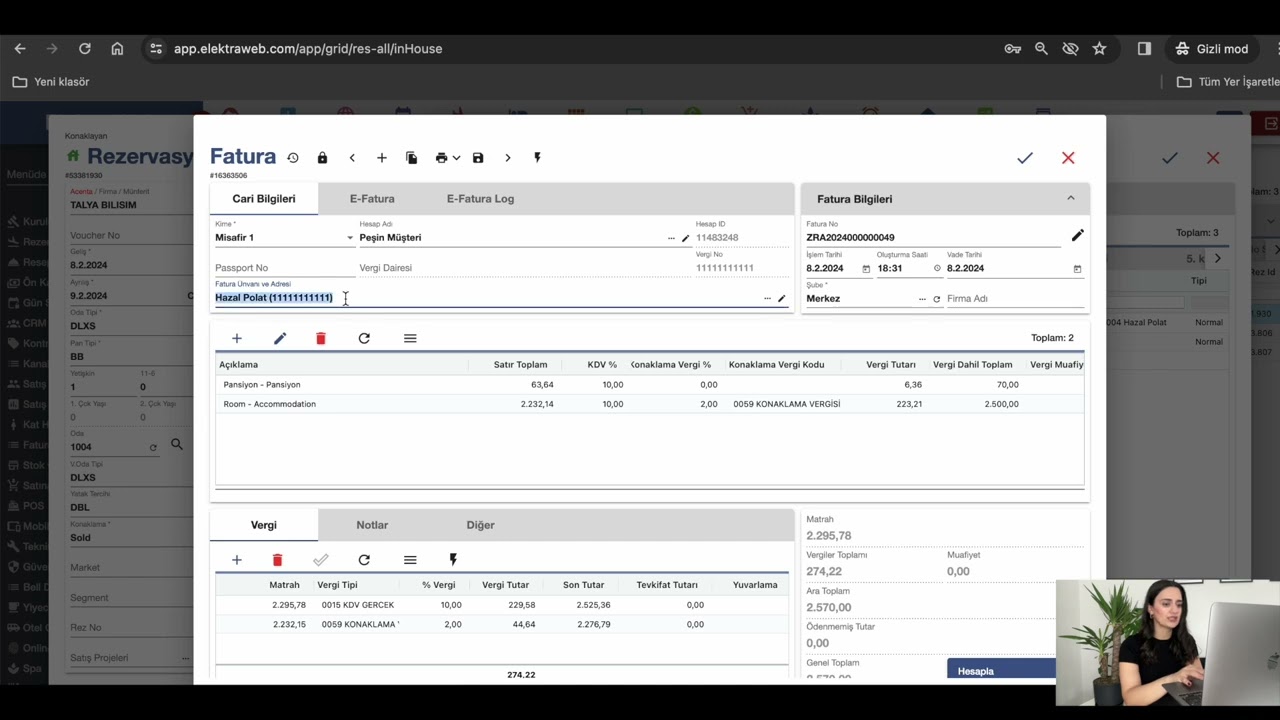Delete tax row with red trash icon

[x=277, y=560]
